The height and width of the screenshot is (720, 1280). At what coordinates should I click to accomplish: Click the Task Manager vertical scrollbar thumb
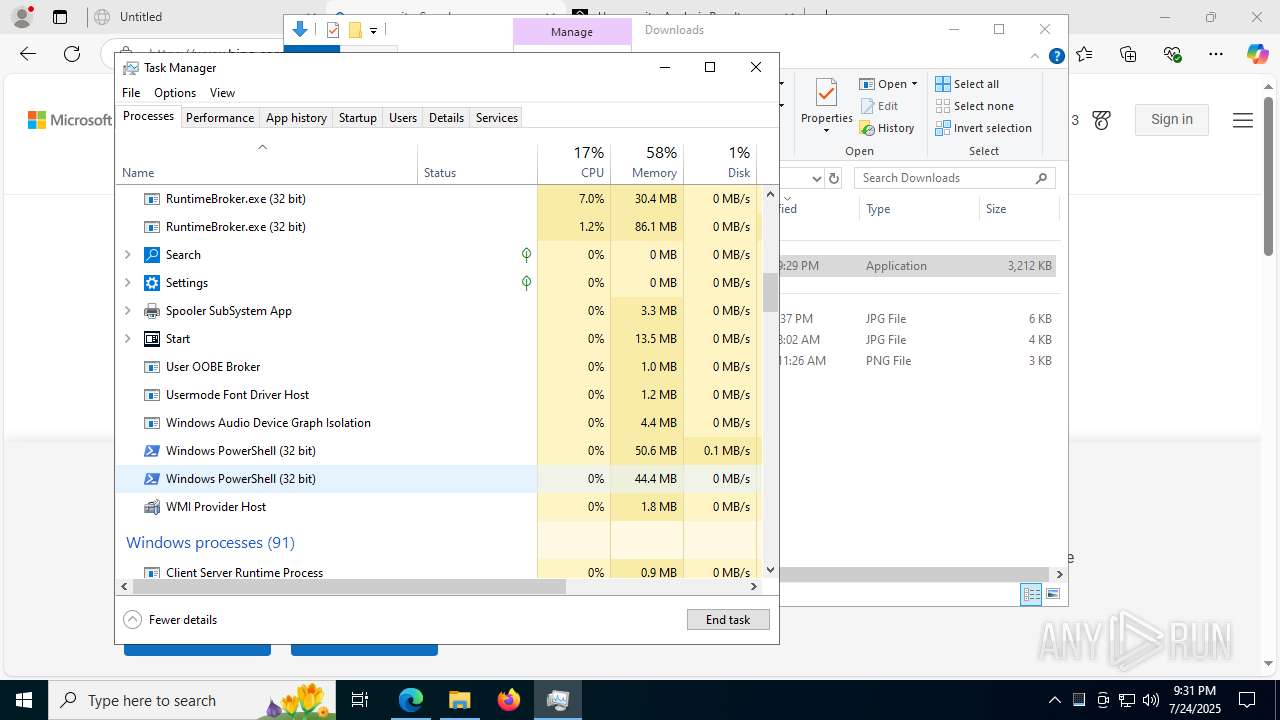(770, 292)
